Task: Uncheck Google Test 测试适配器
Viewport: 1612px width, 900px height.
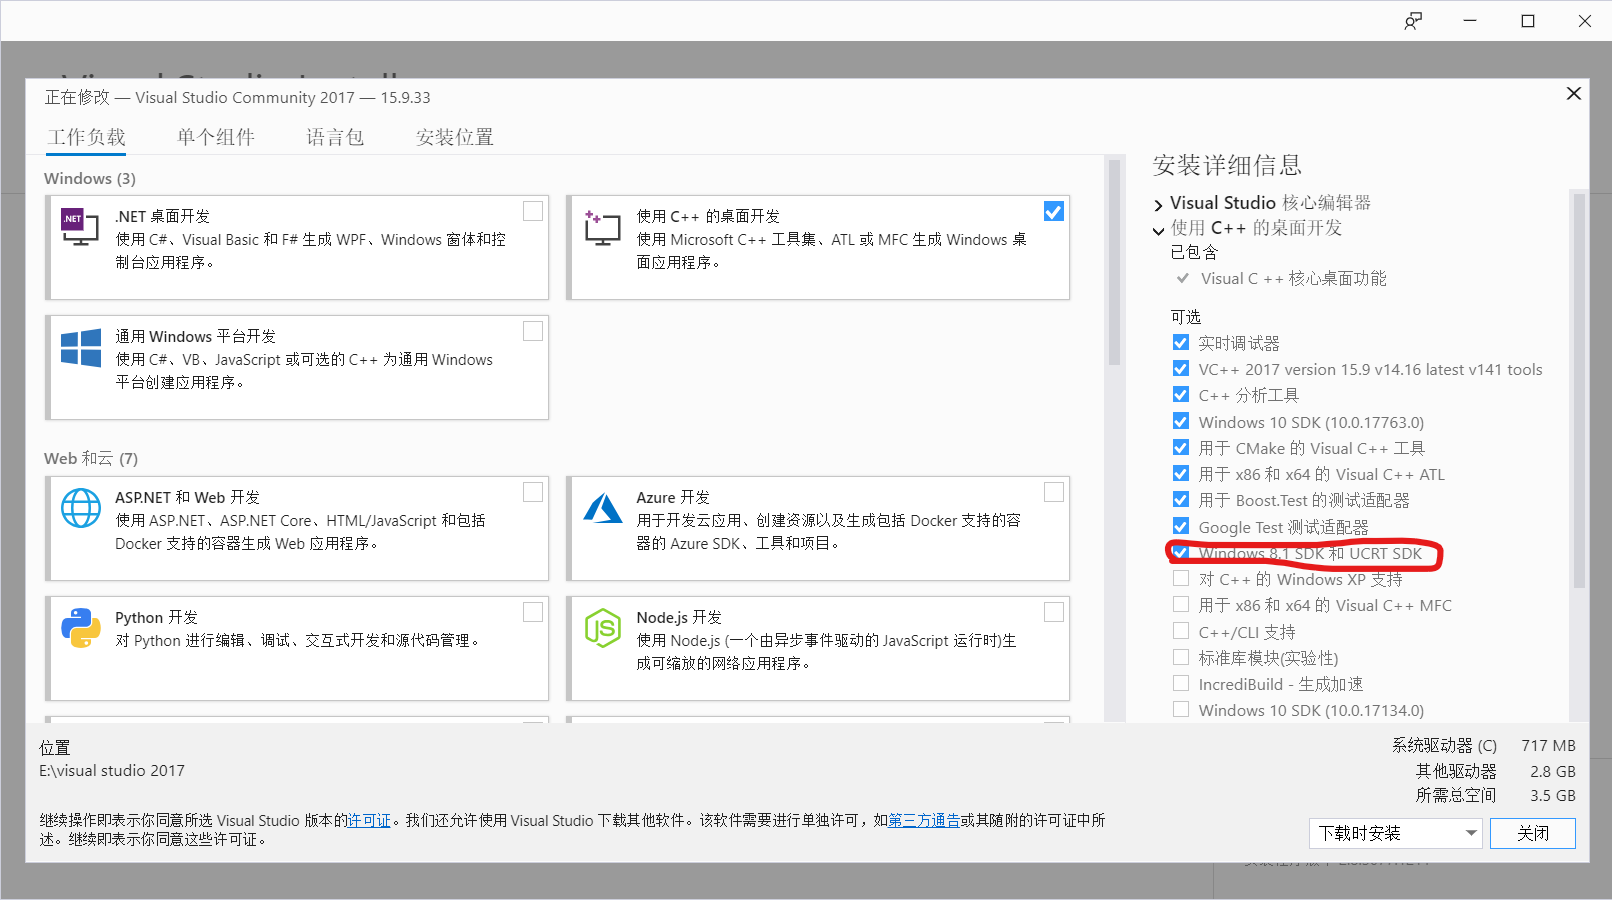Action: (1181, 526)
